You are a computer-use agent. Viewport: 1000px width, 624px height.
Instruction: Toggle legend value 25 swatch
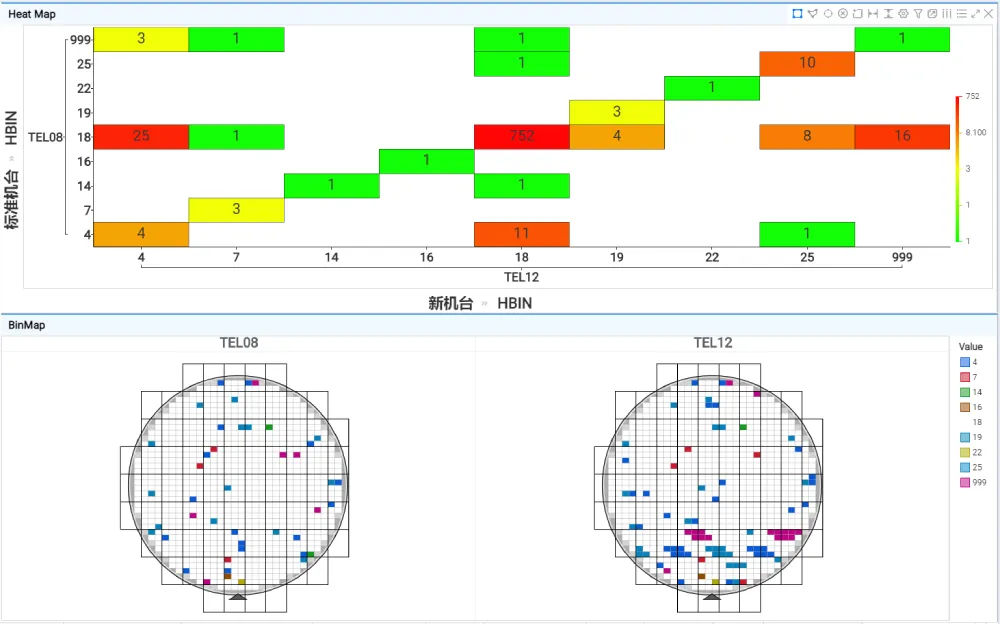pyautogui.click(x=965, y=467)
